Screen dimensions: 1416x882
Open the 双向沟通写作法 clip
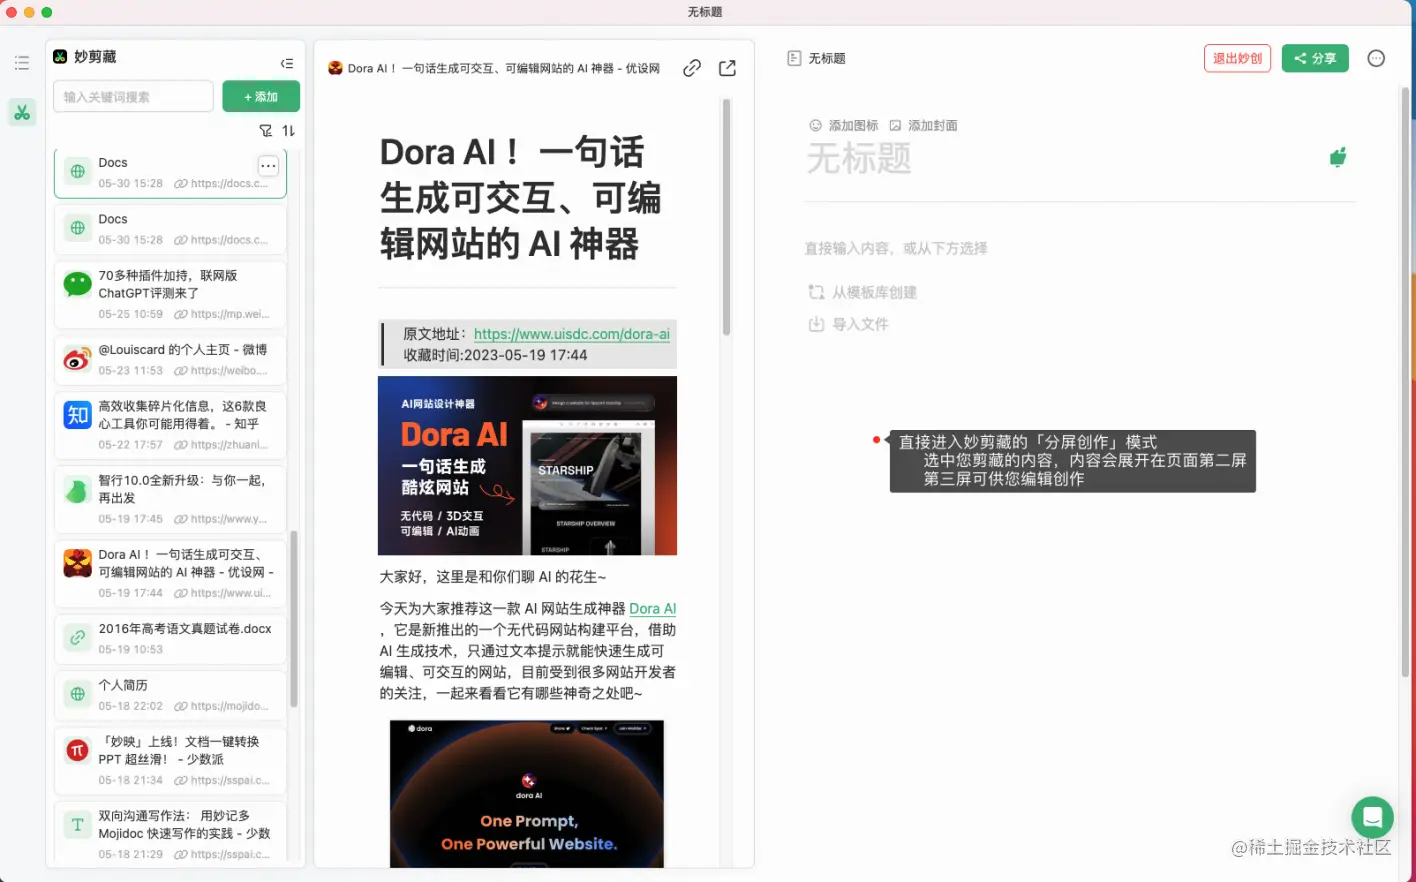point(170,833)
